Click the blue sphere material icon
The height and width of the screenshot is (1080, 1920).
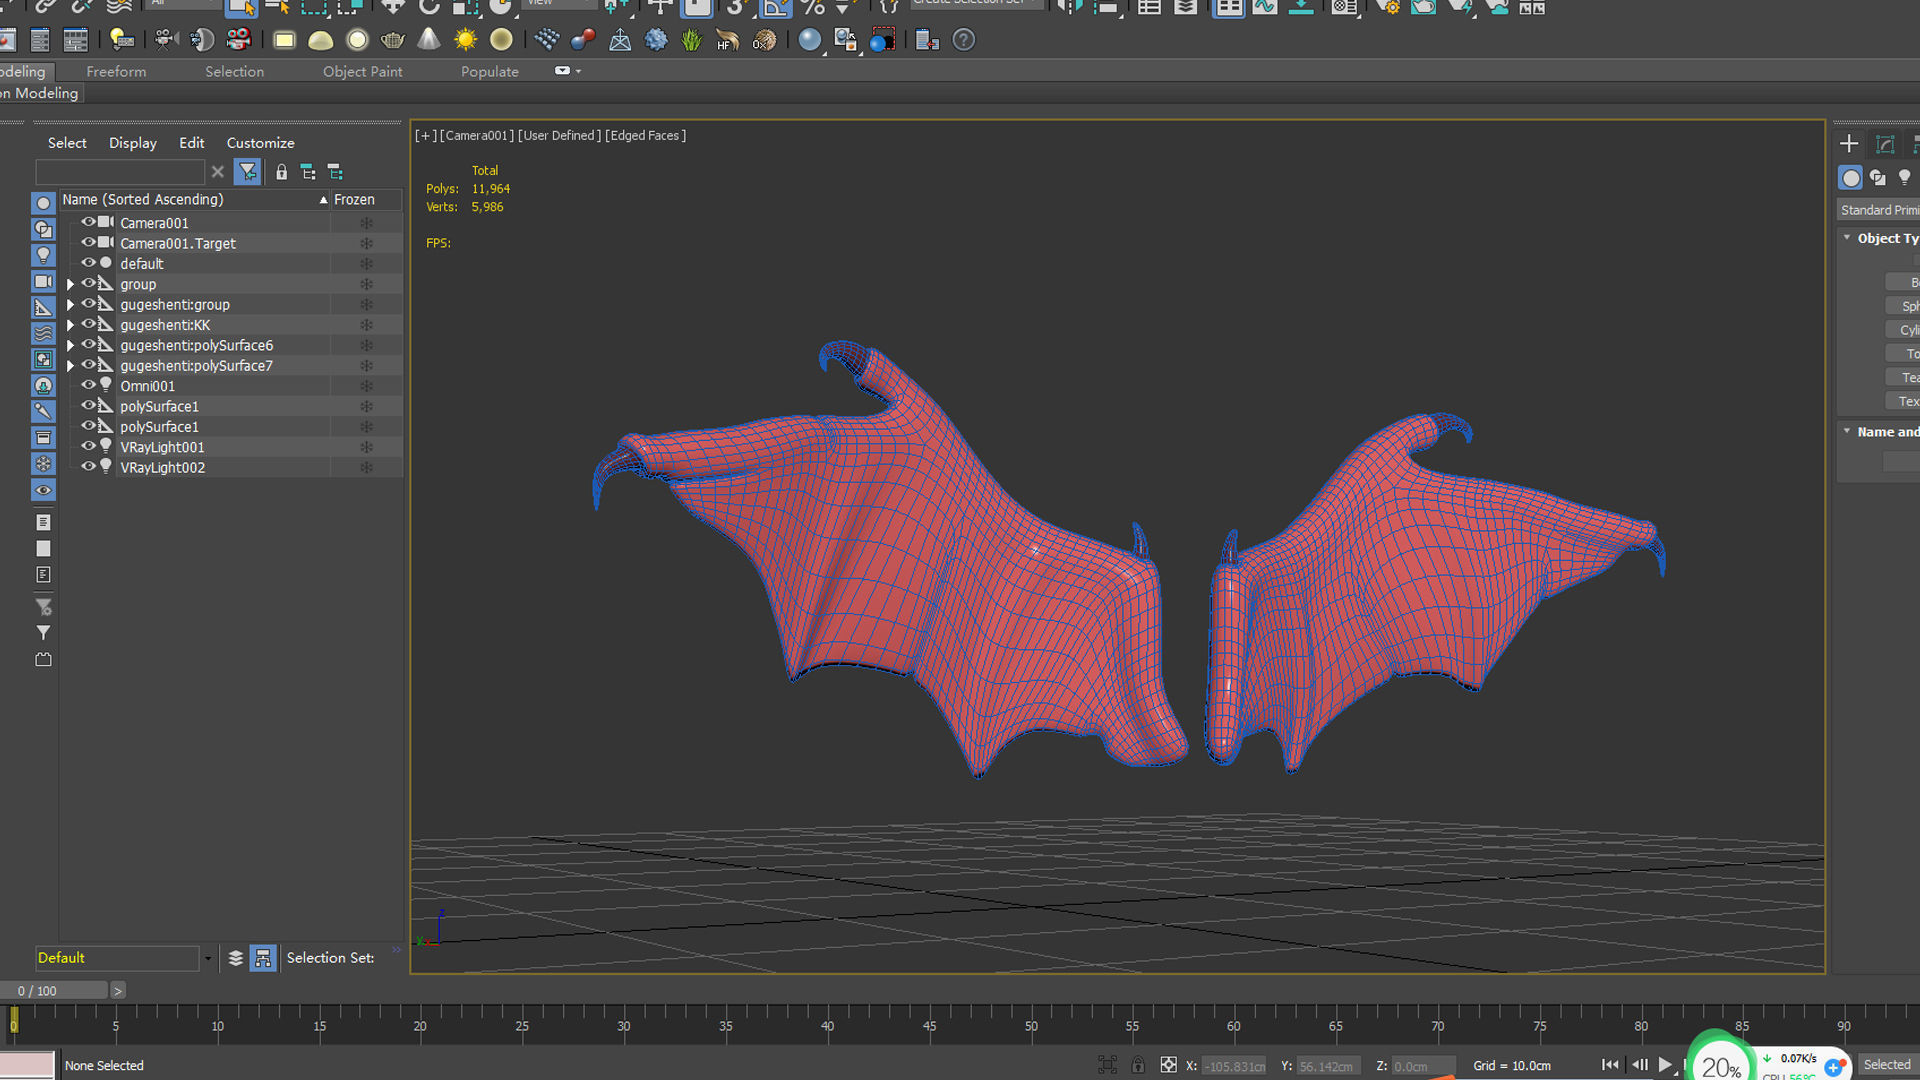[x=810, y=40]
